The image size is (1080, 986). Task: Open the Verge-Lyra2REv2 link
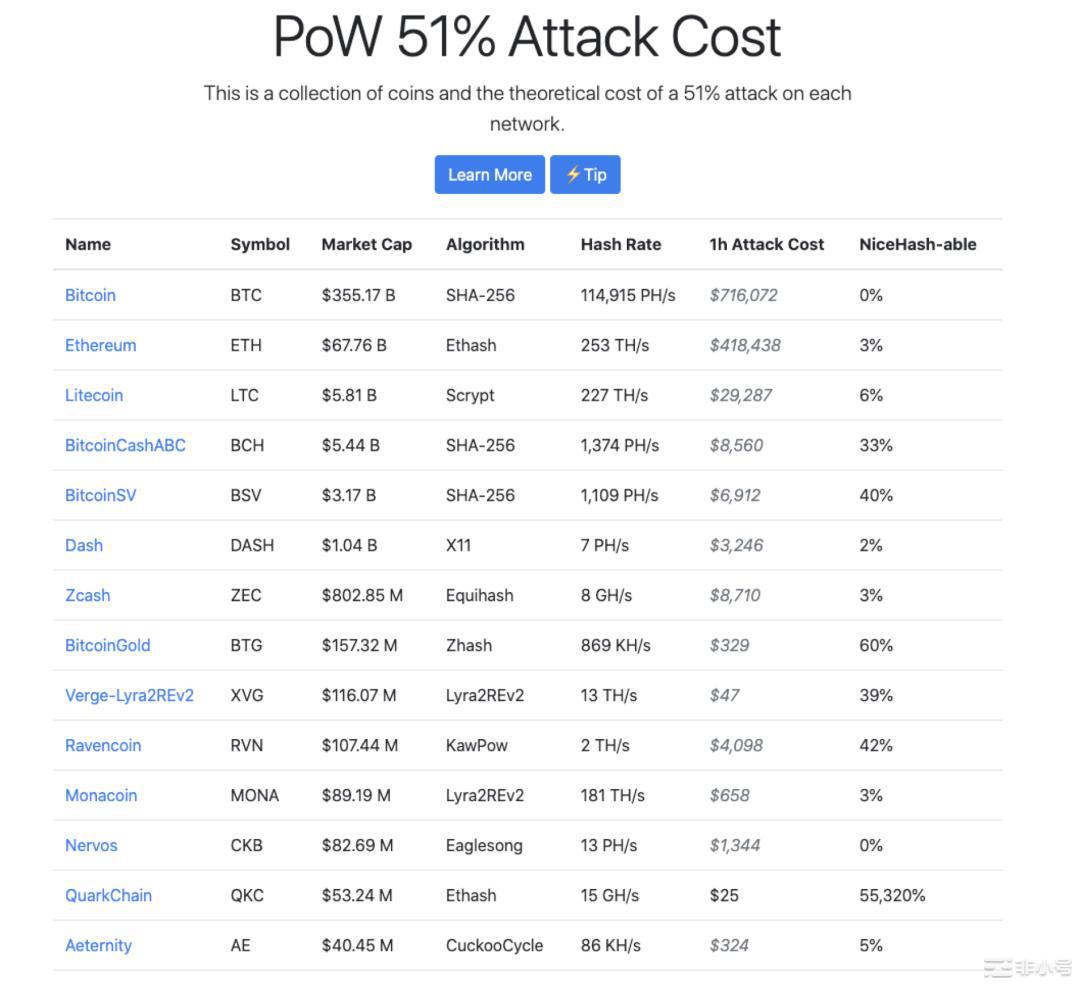coord(129,695)
